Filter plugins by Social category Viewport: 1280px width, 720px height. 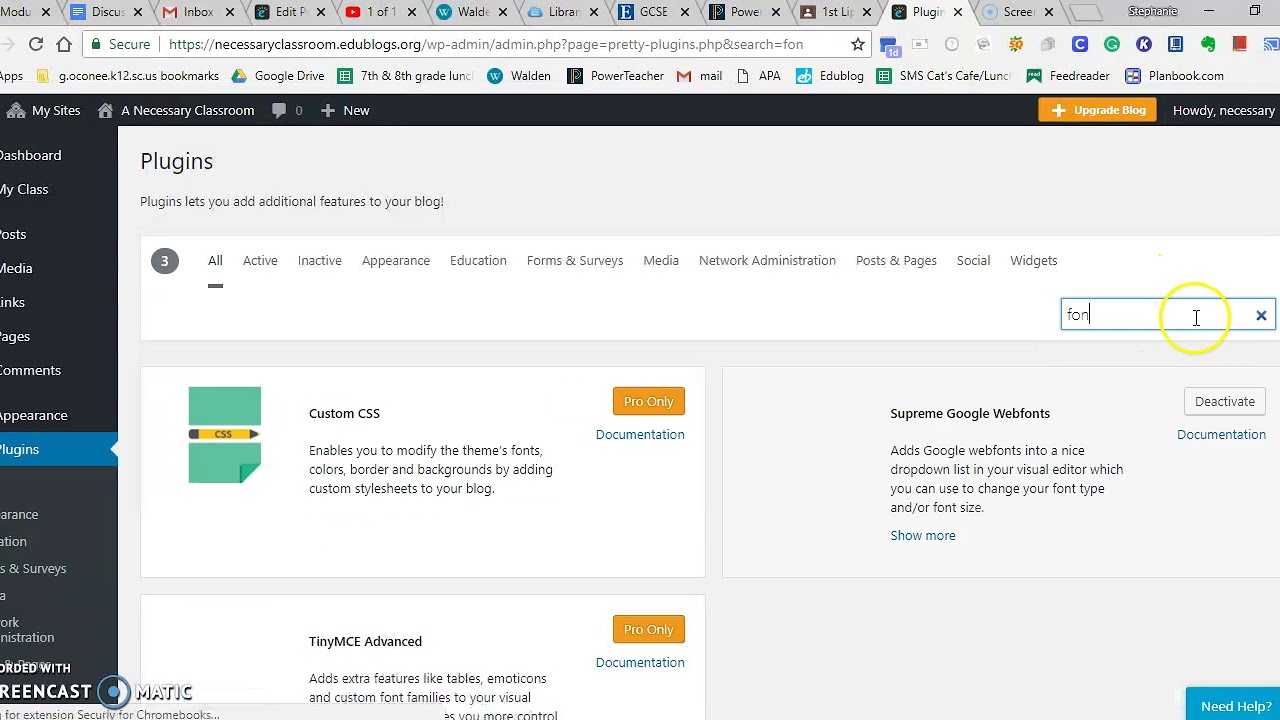[973, 261]
